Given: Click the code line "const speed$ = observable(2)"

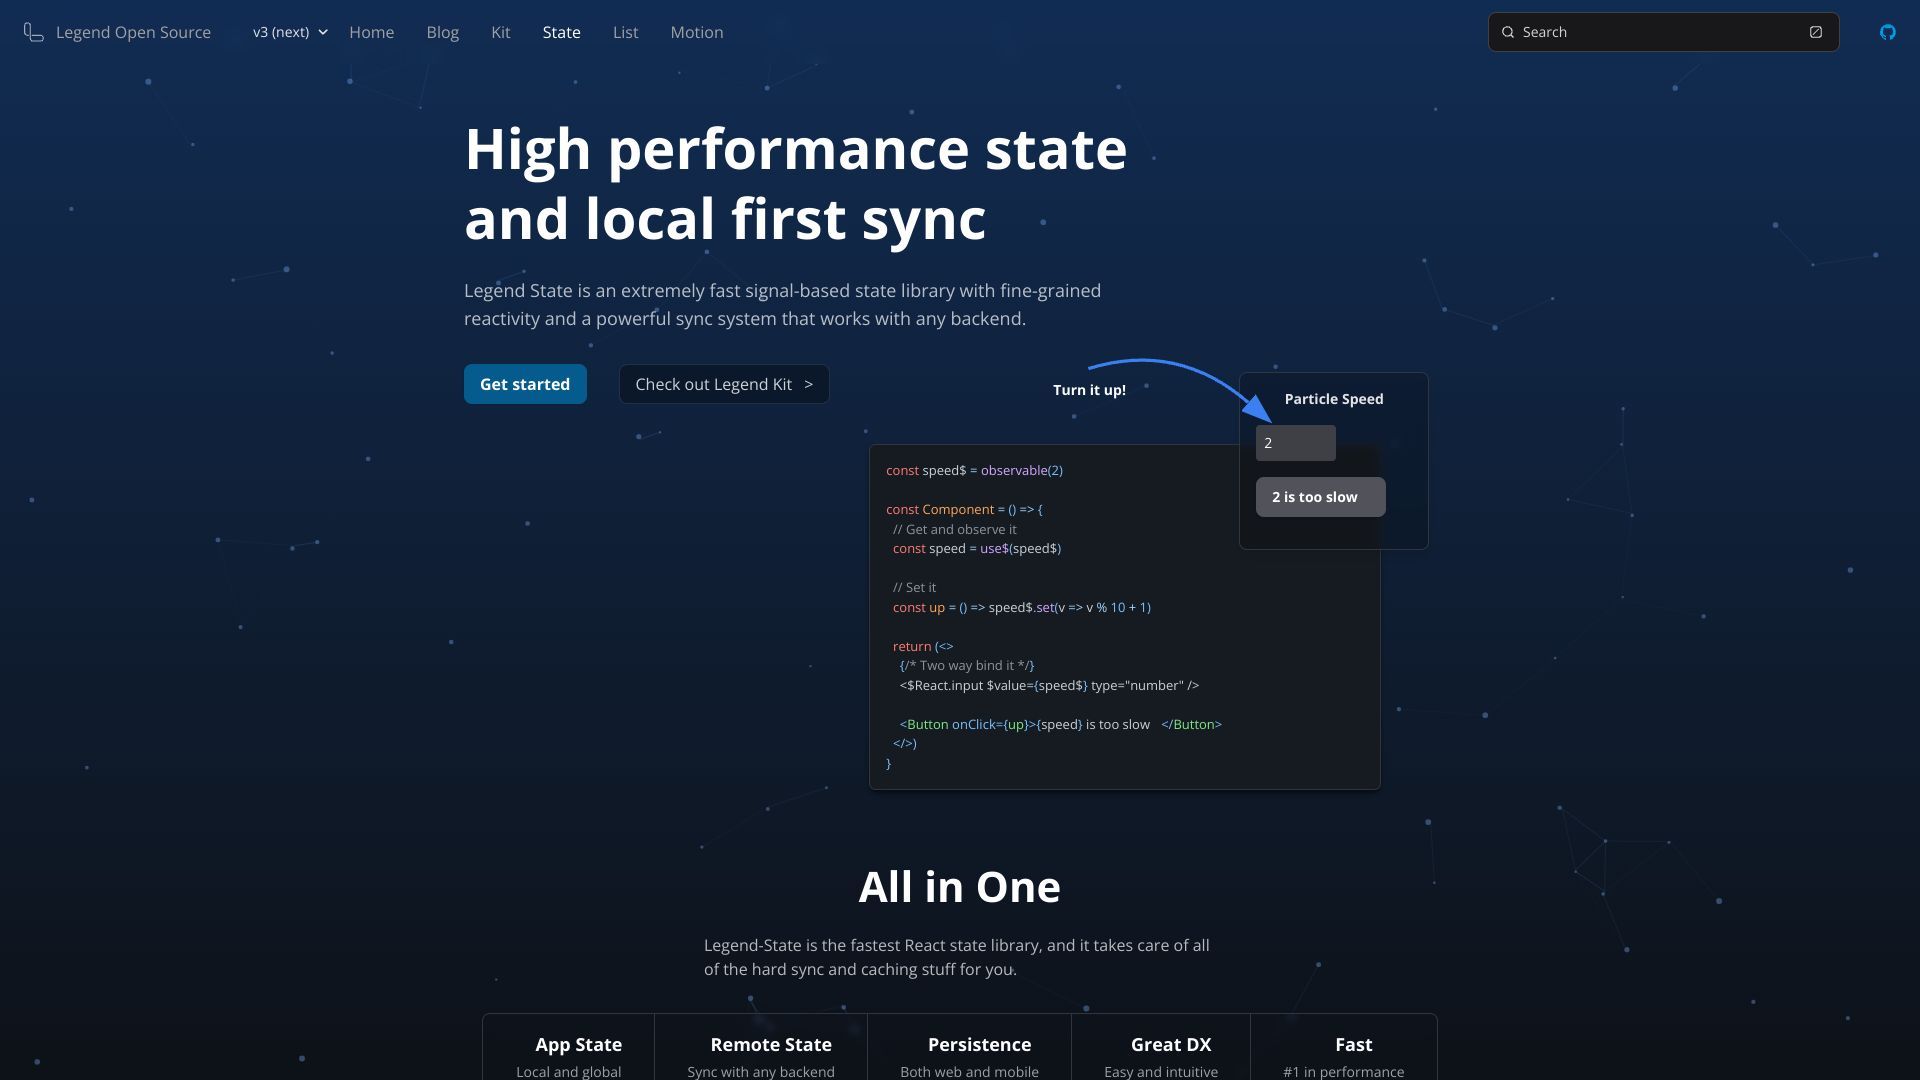Looking at the screenshot, I should (x=974, y=470).
